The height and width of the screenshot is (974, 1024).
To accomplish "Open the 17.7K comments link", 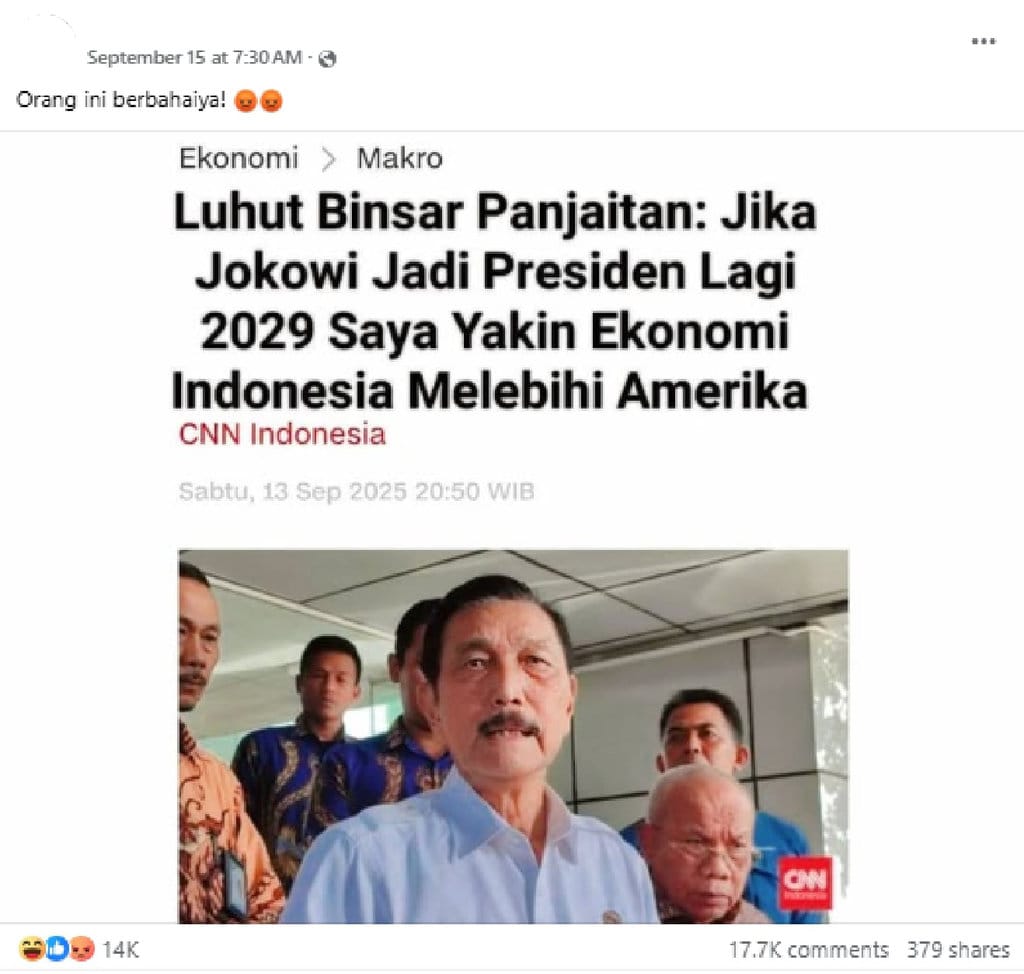I will pos(808,949).
